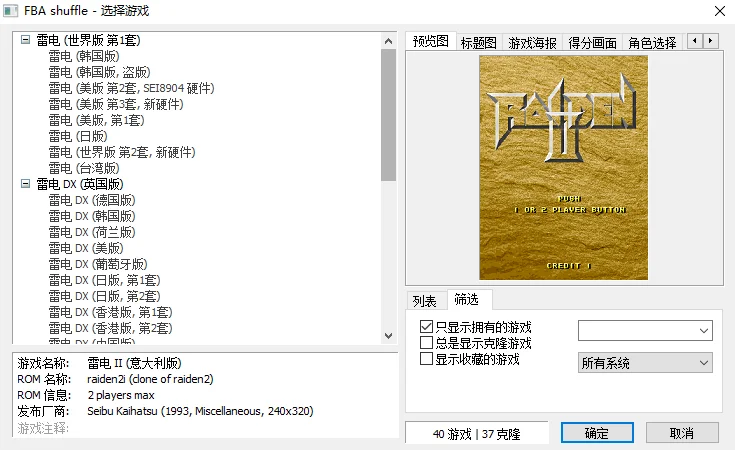Screen dimensions: 735x450
Task: Select 雷电 DX (德国版) entry
Action: pos(92,200)
